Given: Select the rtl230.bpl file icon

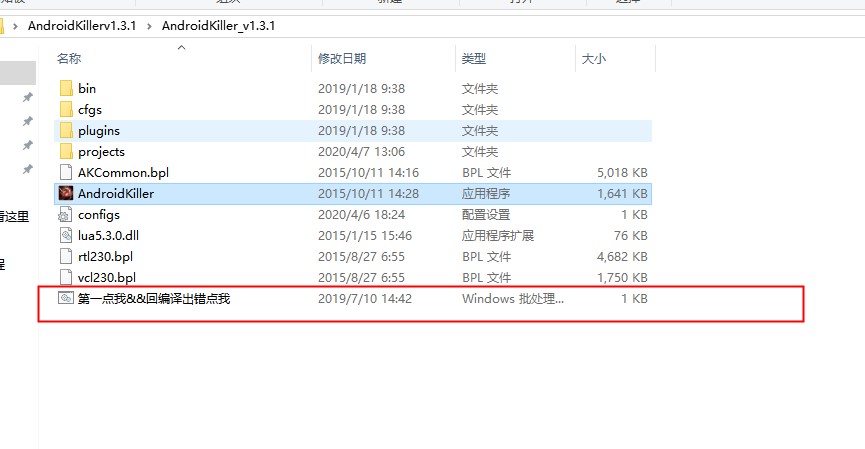Looking at the screenshot, I should [x=66, y=256].
